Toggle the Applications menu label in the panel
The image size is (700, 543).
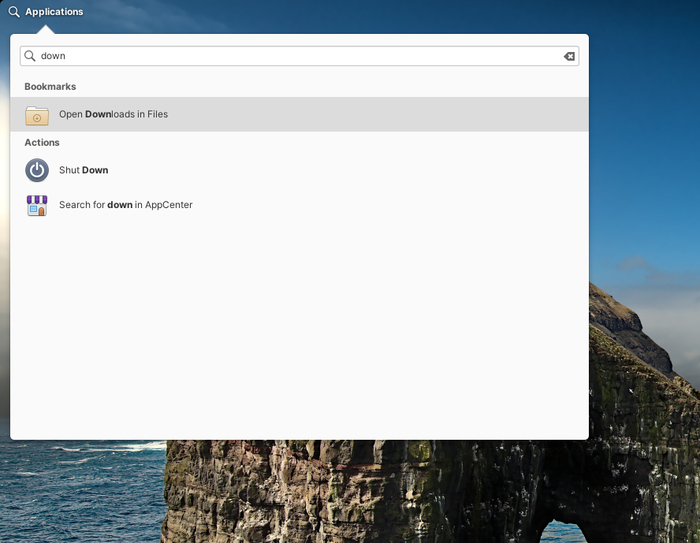pos(54,12)
